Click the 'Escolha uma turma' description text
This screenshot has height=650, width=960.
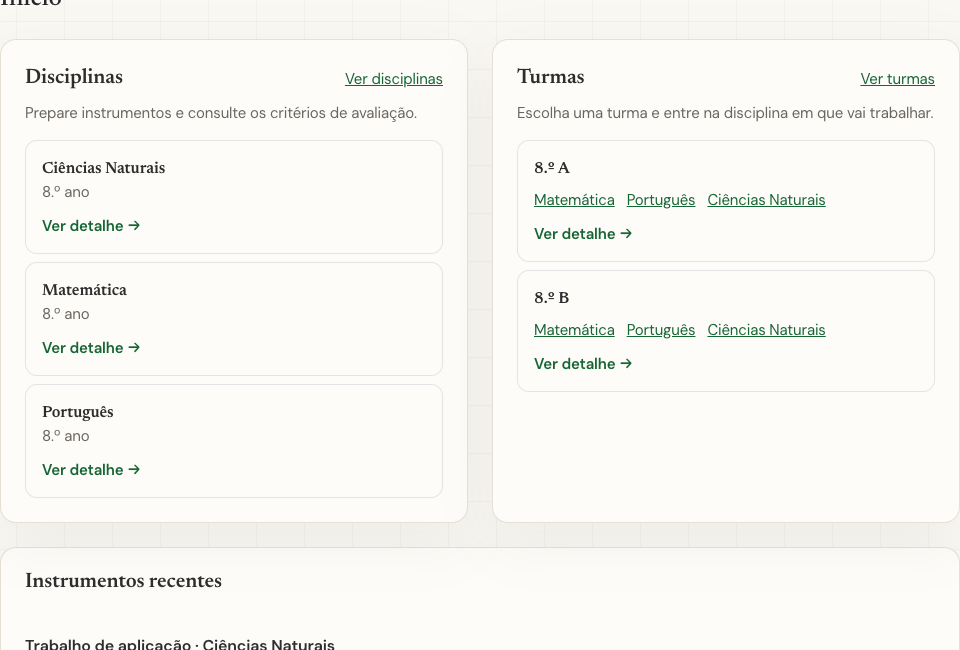tap(725, 113)
